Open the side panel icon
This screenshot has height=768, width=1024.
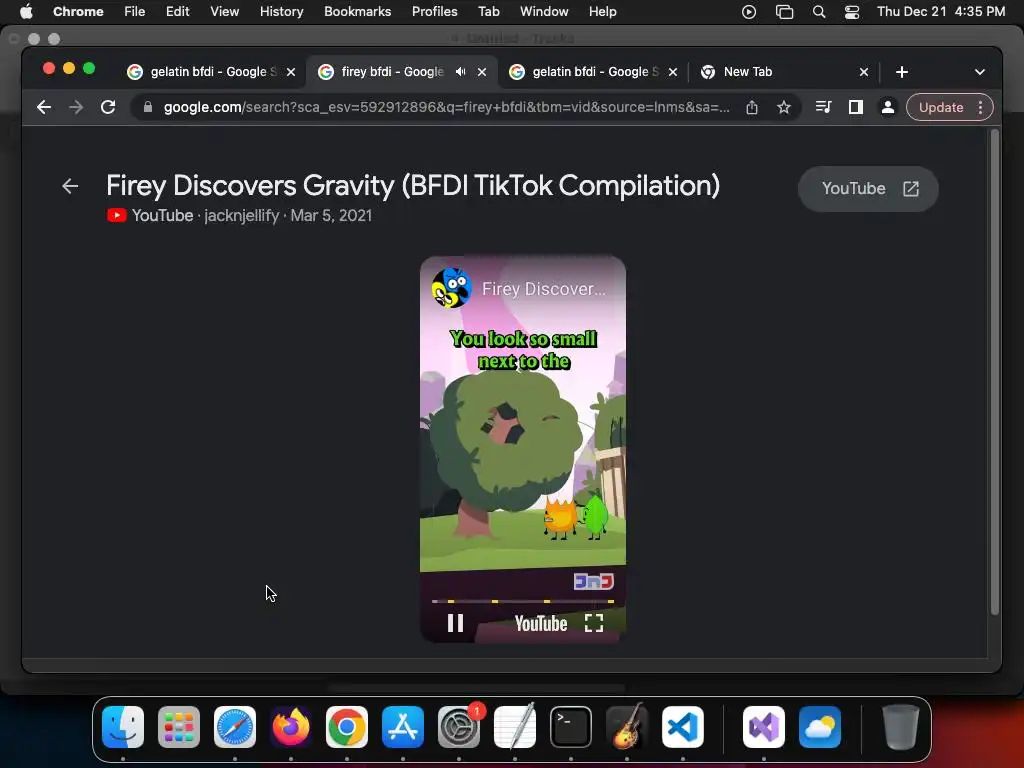pos(856,107)
